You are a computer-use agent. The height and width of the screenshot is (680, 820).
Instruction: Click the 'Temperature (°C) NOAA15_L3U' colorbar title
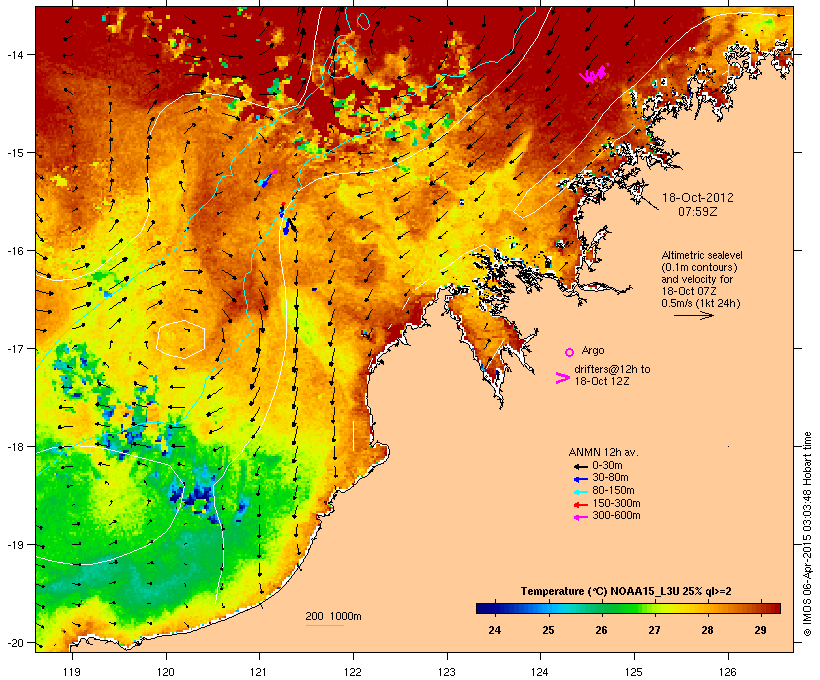coord(600,591)
